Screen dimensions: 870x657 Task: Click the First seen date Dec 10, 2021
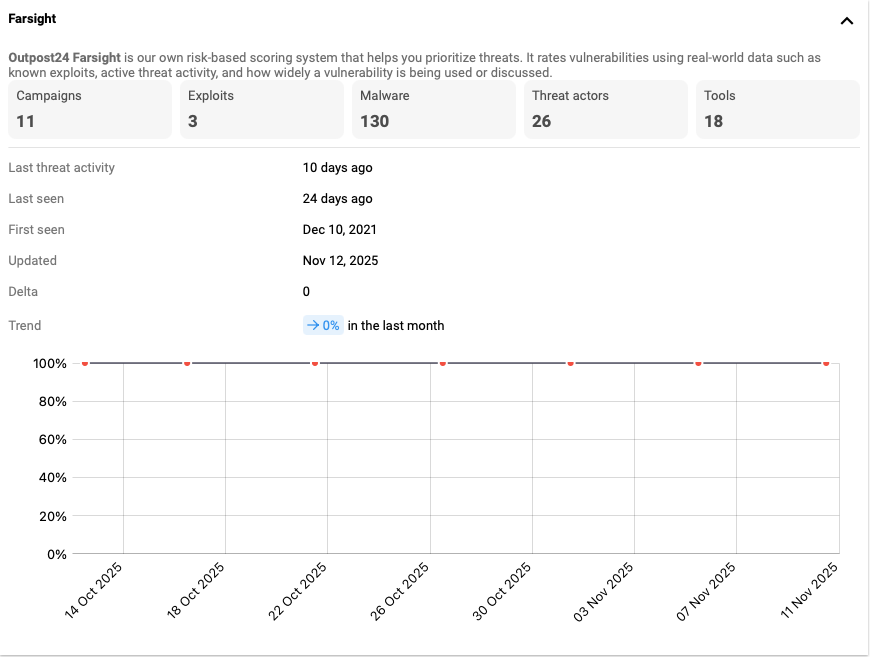pyautogui.click(x=339, y=230)
